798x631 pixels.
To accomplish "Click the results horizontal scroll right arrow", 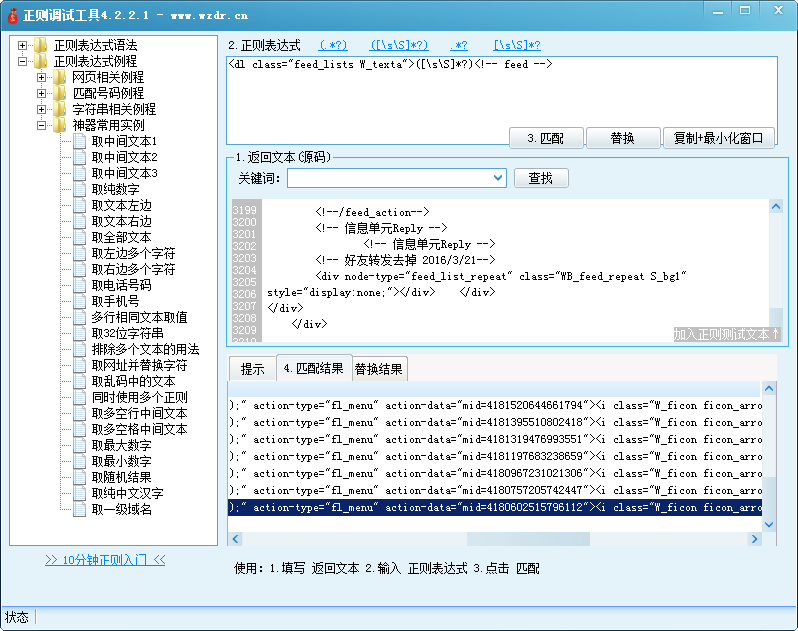I will tap(755, 539).
